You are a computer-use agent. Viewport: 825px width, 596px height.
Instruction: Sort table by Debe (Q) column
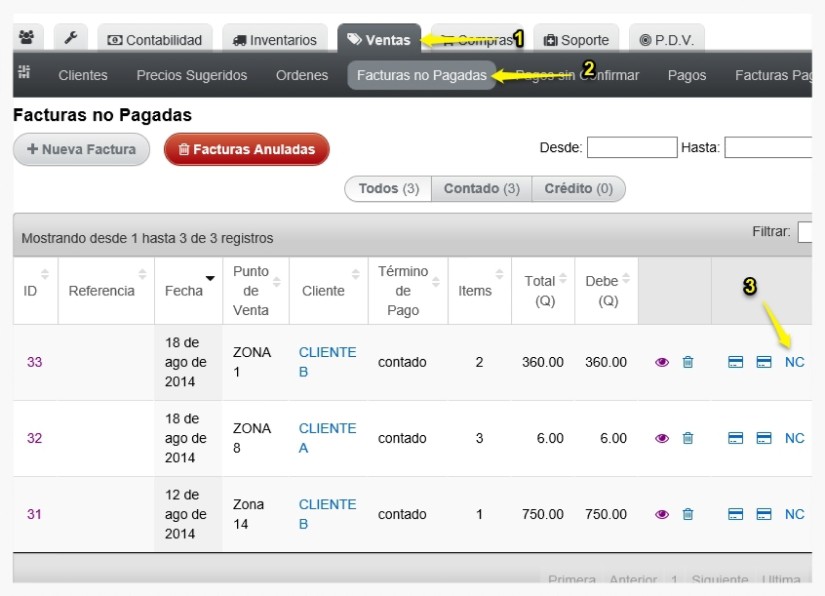[x=607, y=290]
